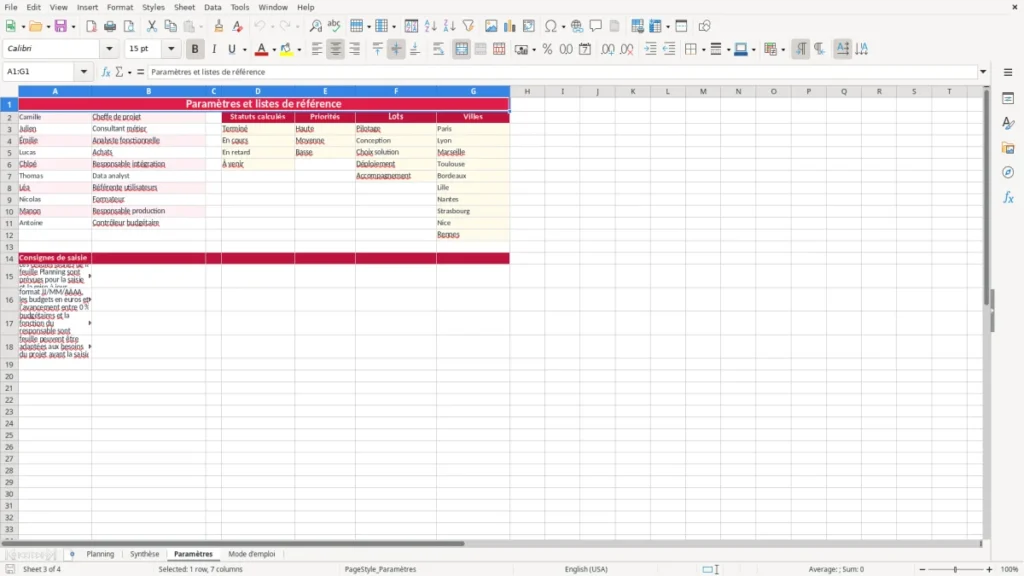
Task: Toggle Align Right
Action: [x=355, y=49]
